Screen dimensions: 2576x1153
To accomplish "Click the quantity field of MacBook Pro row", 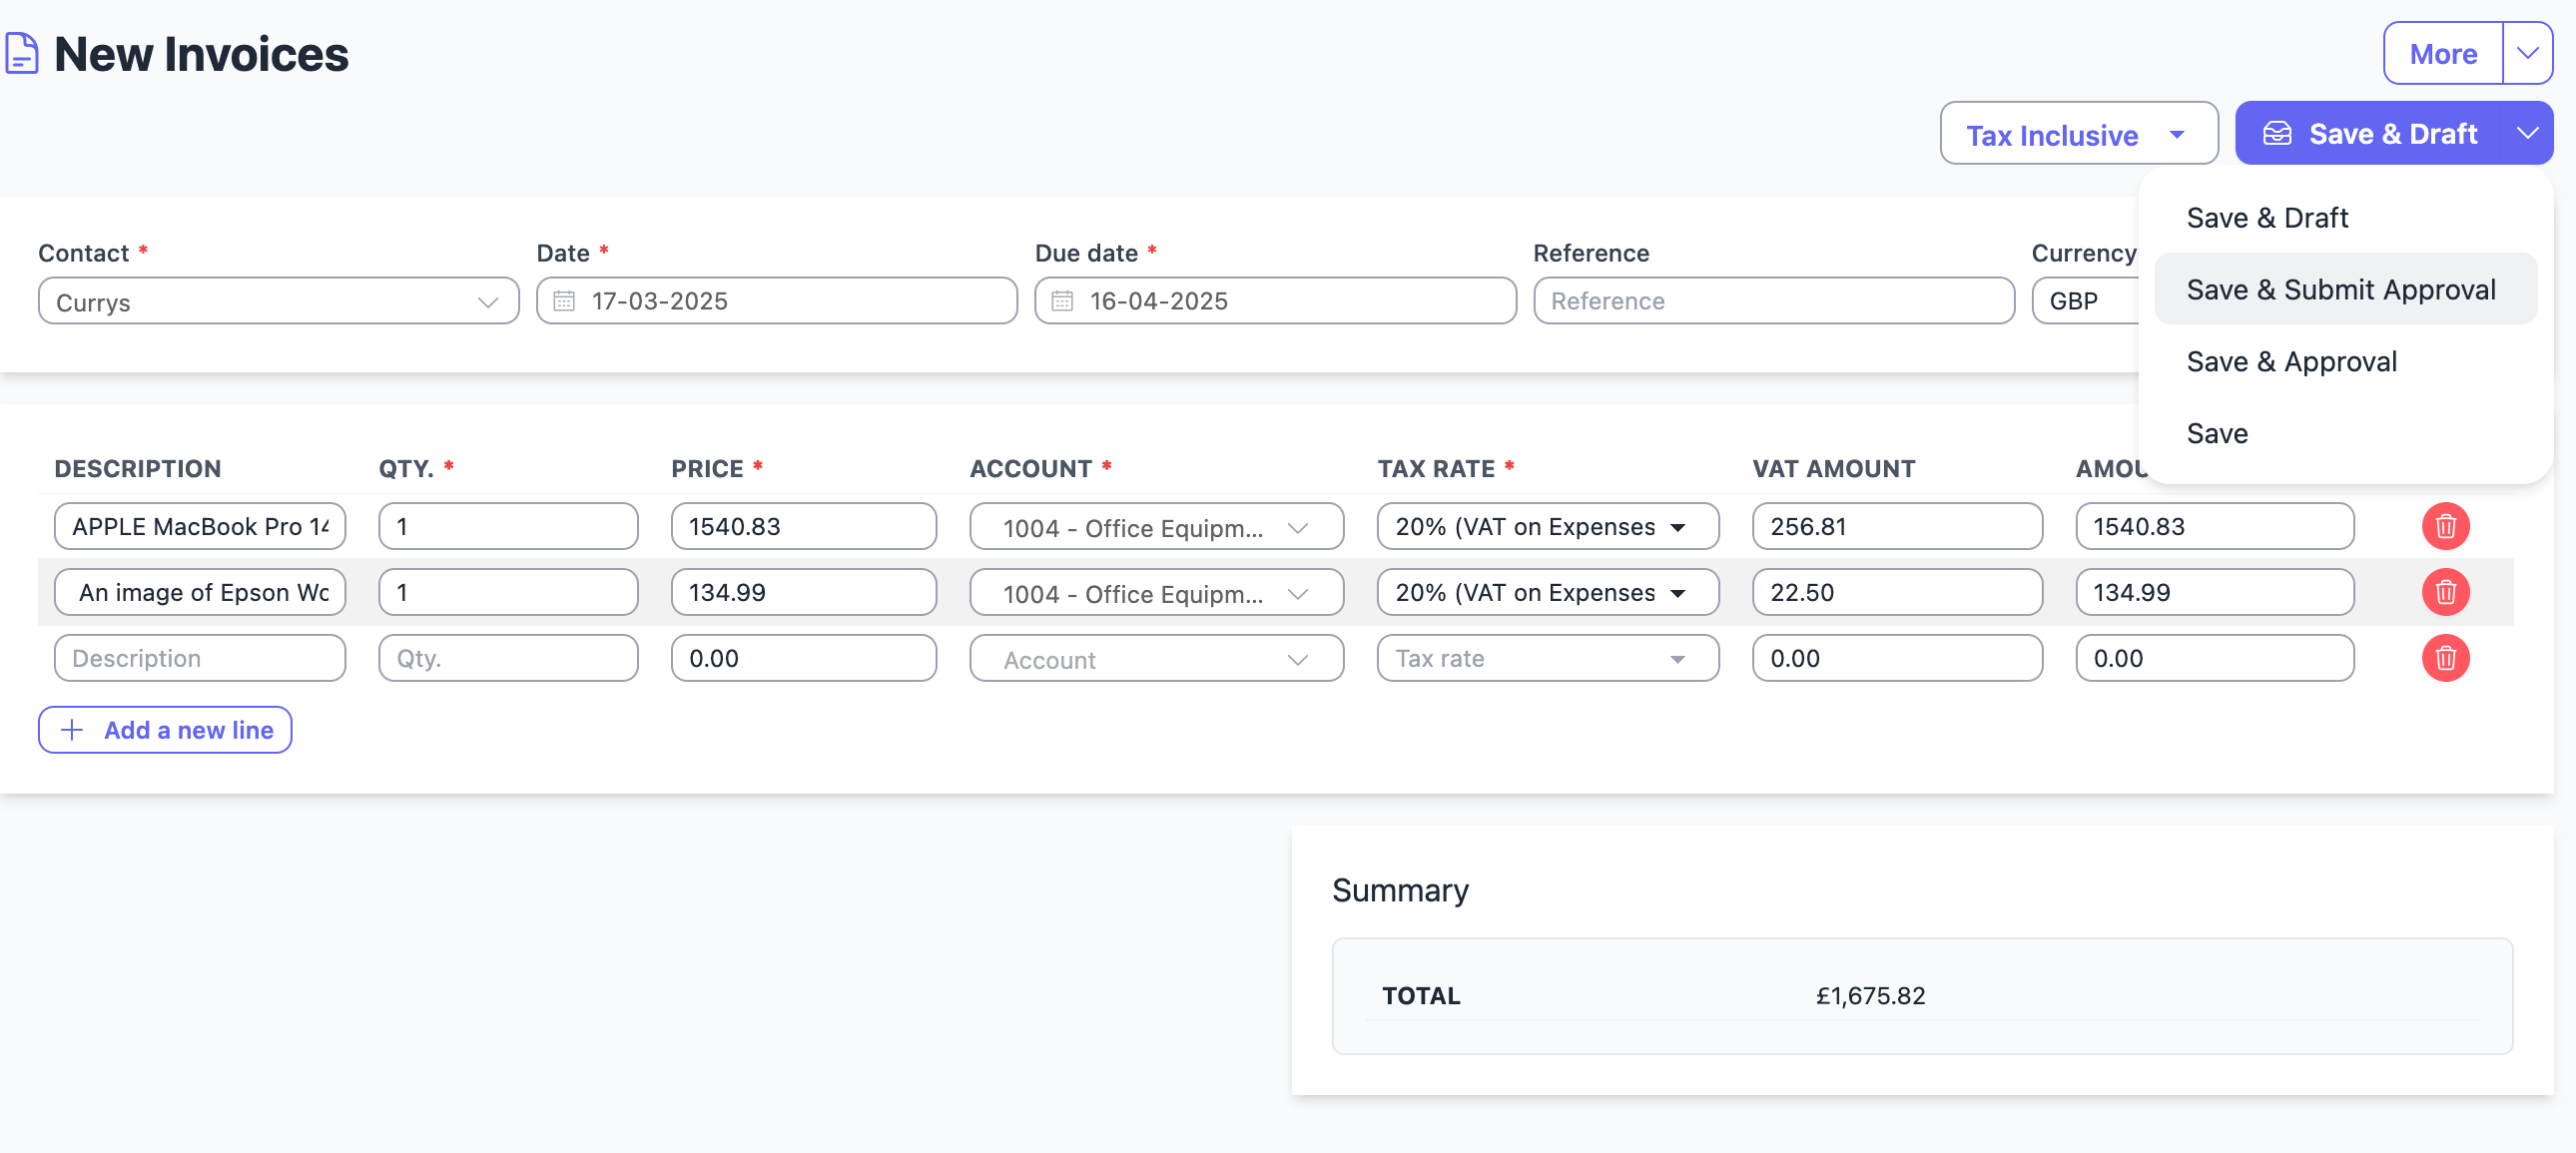I will point(508,527).
